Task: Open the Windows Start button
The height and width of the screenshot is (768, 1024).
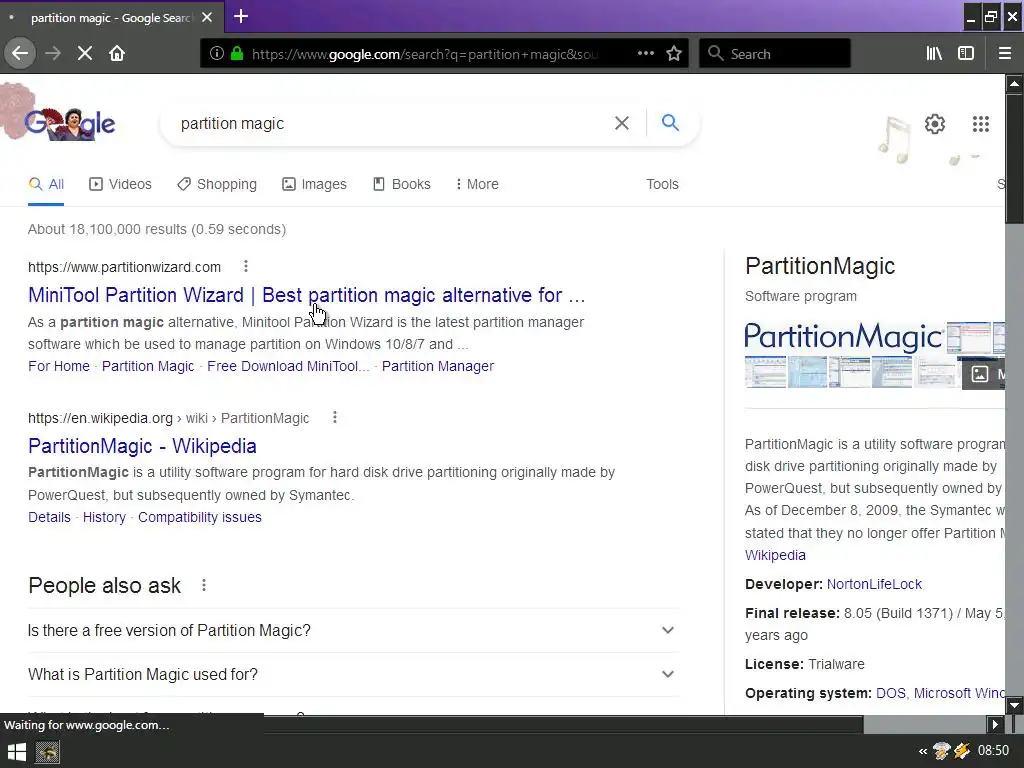Action: pyautogui.click(x=16, y=752)
